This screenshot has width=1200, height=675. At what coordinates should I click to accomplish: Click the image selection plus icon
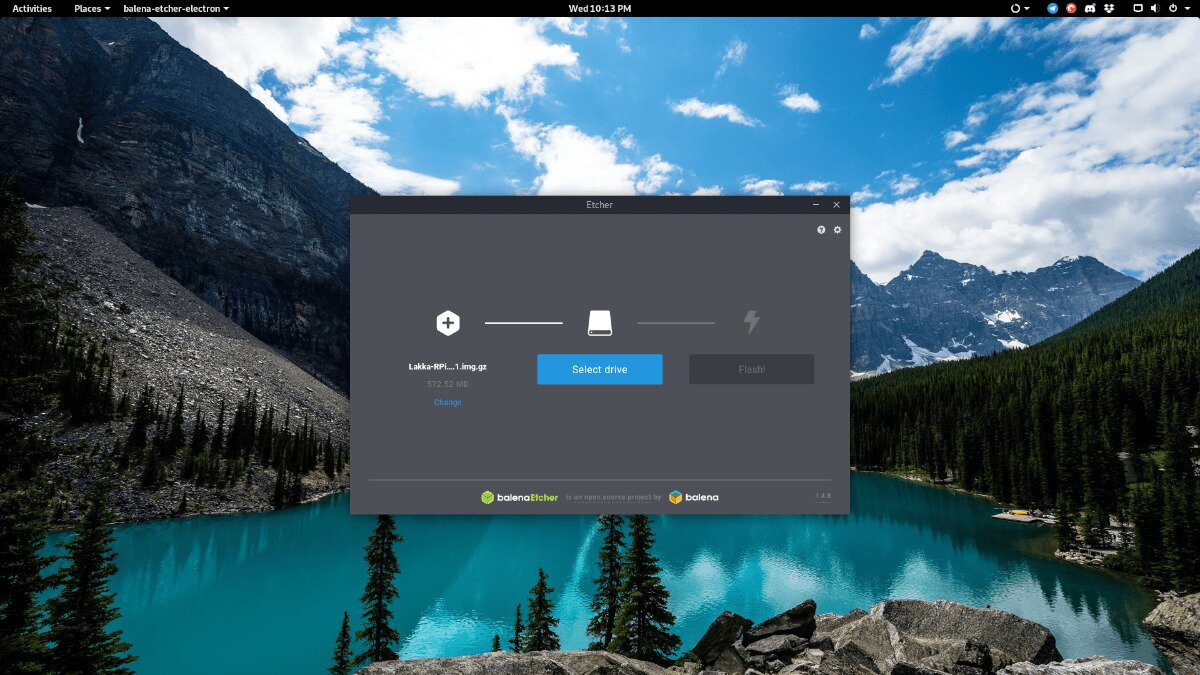click(448, 322)
